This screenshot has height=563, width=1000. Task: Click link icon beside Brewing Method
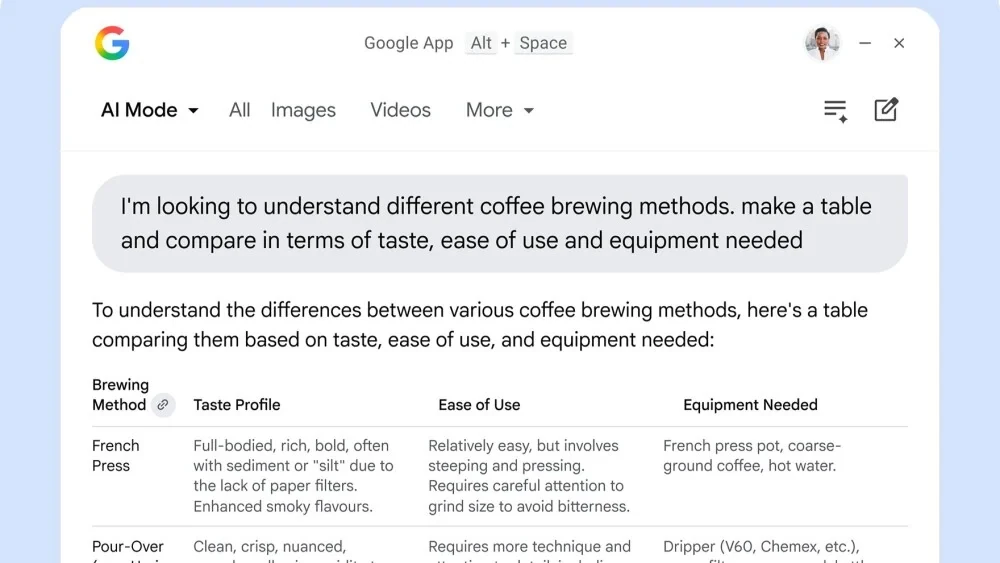coord(163,405)
